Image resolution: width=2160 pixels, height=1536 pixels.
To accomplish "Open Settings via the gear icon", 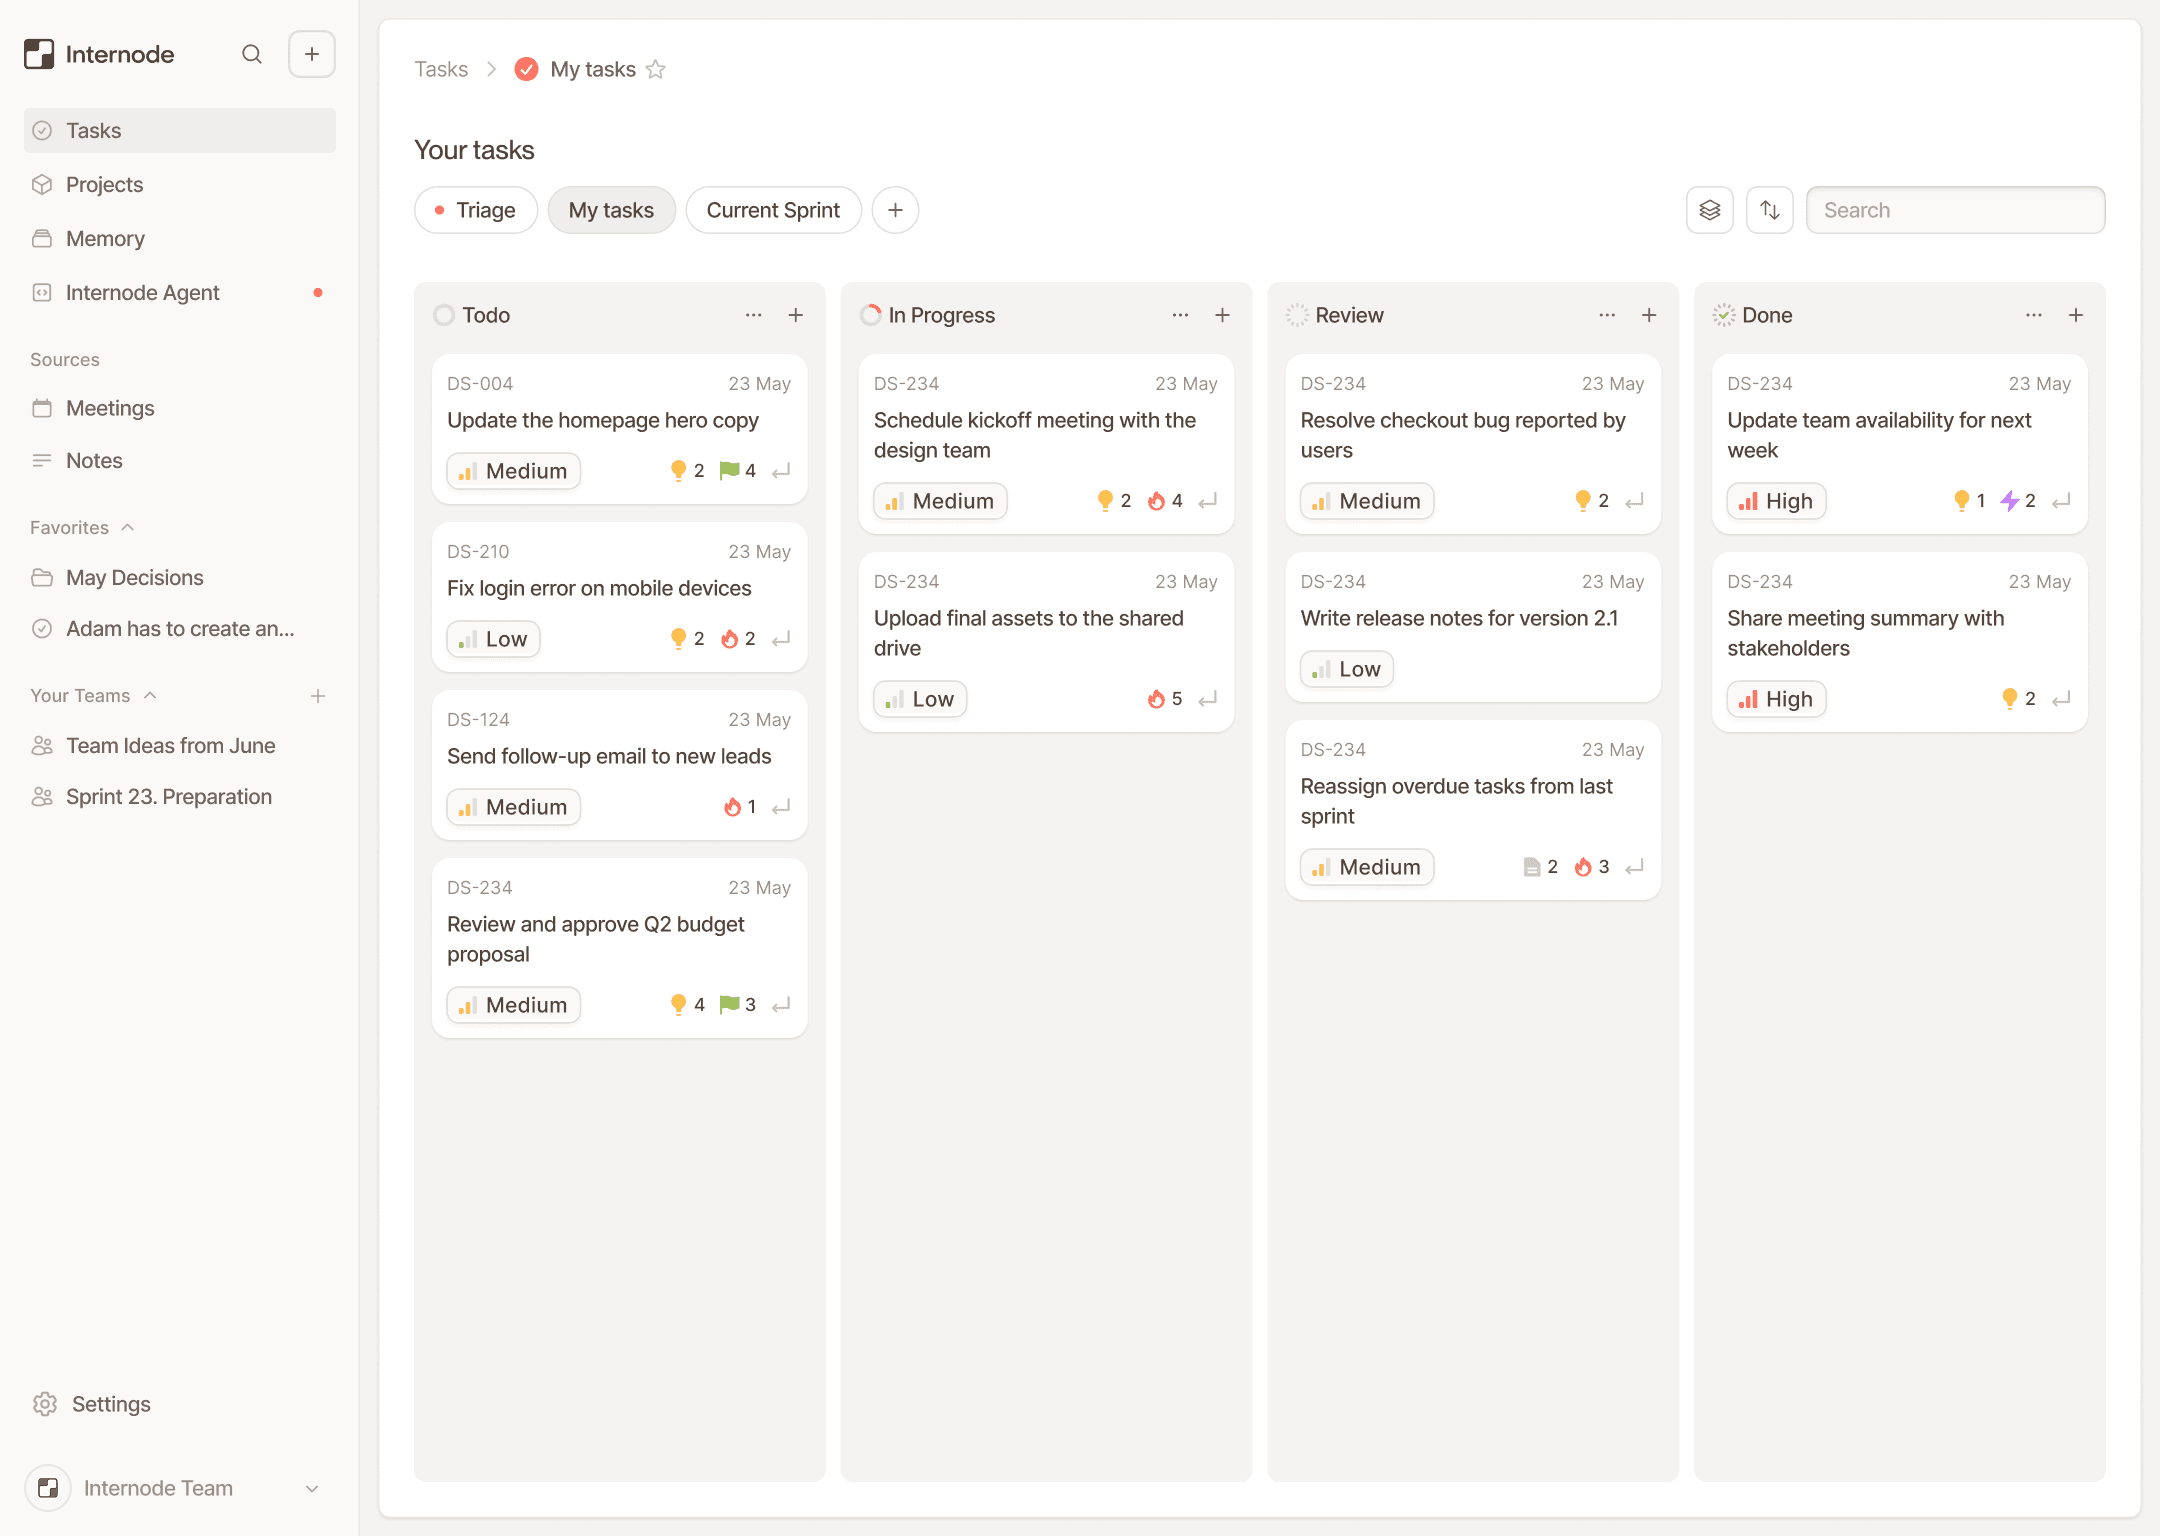I will click(44, 1404).
